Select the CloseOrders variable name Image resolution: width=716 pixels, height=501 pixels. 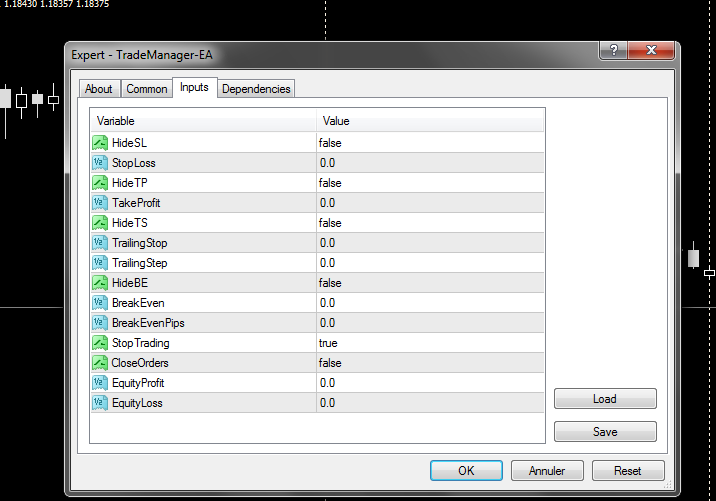tap(140, 363)
